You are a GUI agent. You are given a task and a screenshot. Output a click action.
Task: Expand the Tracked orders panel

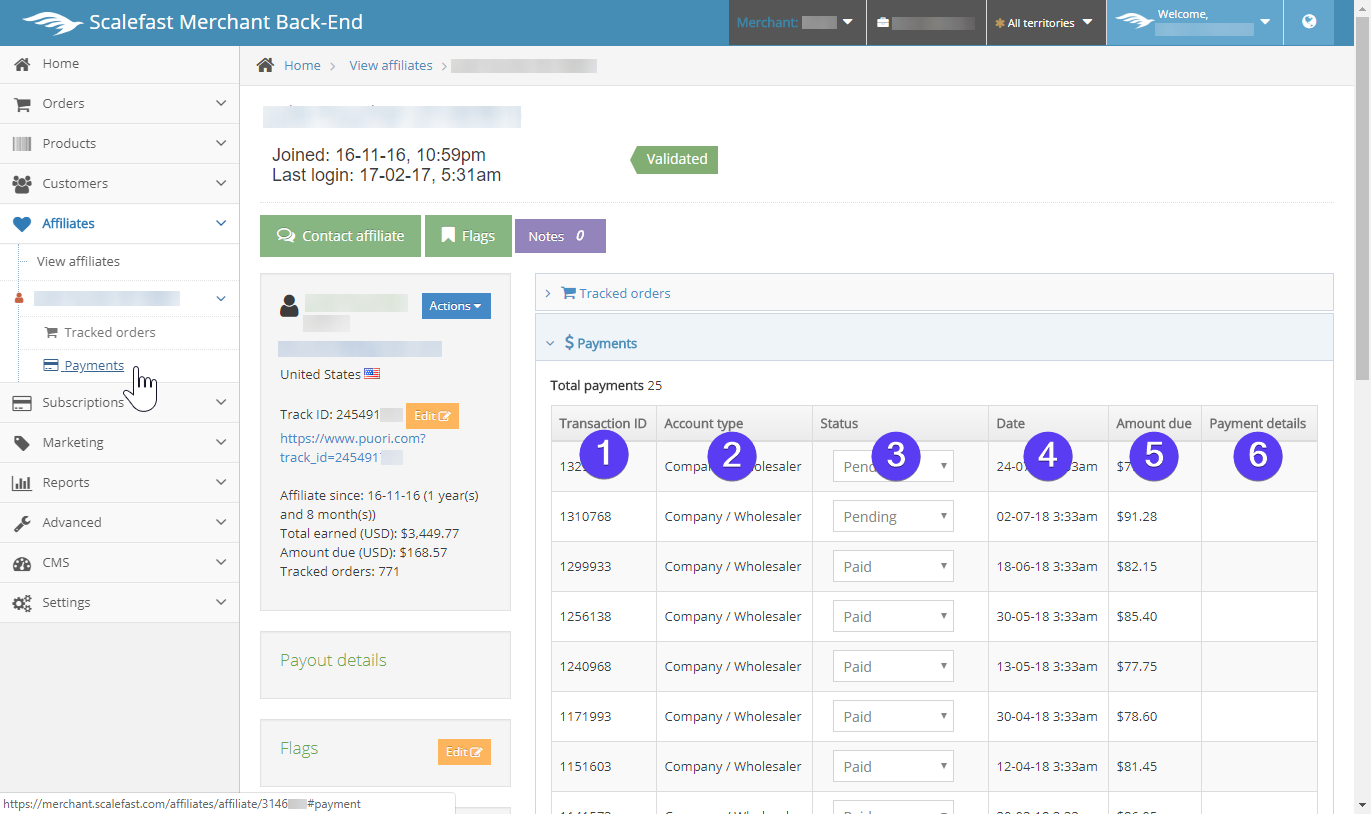(x=624, y=293)
